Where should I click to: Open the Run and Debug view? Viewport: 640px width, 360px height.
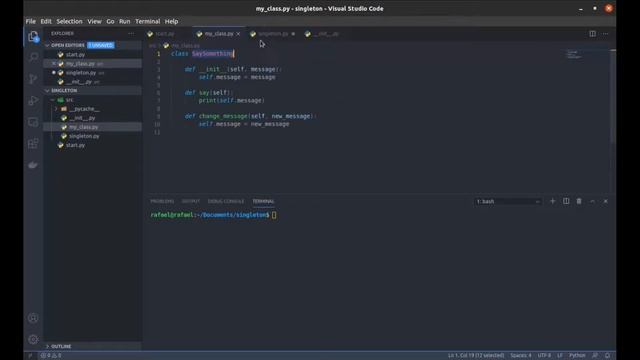coord(33,100)
